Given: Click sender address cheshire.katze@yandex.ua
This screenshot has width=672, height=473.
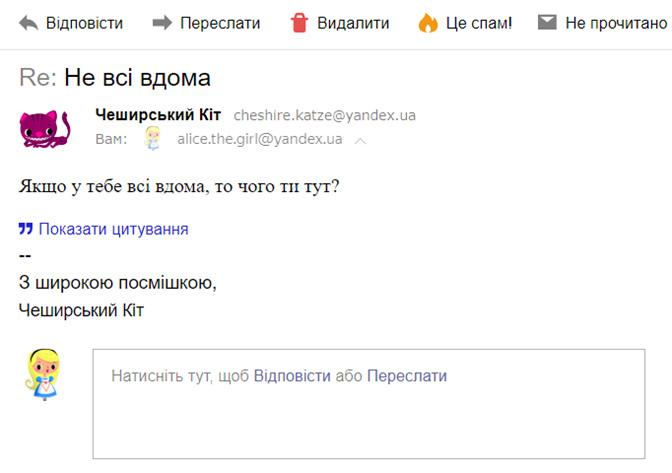Looking at the screenshot, I should coord(325,115).
